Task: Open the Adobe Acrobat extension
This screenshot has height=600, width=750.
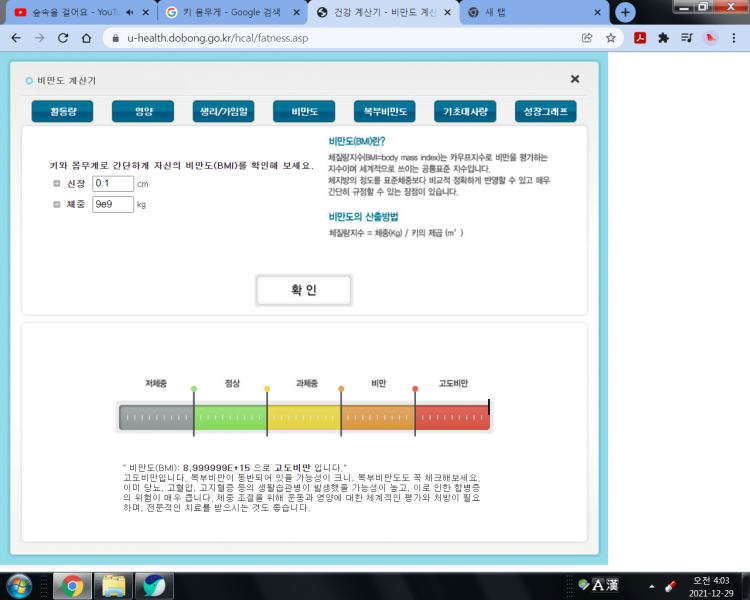Action: 640,38
